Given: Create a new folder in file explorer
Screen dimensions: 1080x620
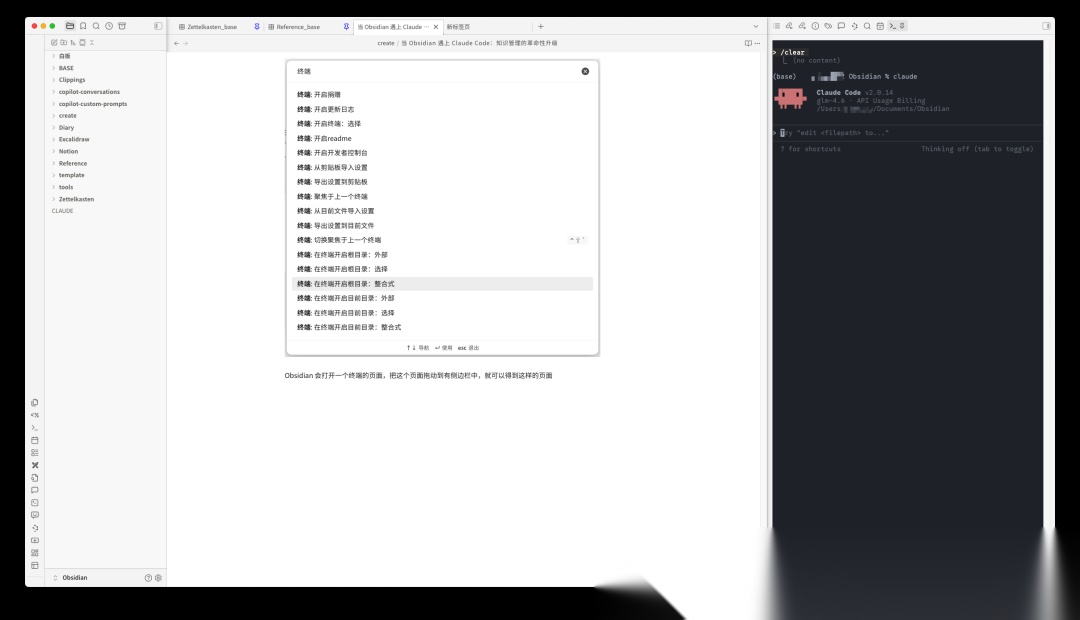Looking at the screenshot, I should [63, 43].
